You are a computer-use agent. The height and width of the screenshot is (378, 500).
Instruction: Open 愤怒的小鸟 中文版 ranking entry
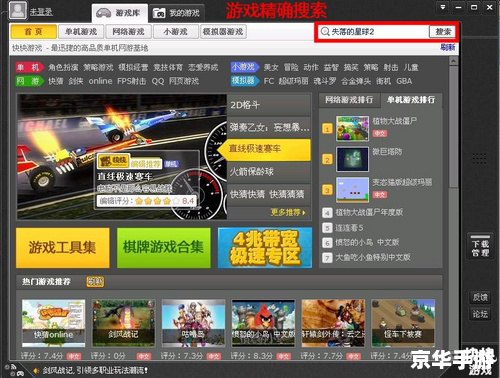pyautogui.click(x=367, y=243)
